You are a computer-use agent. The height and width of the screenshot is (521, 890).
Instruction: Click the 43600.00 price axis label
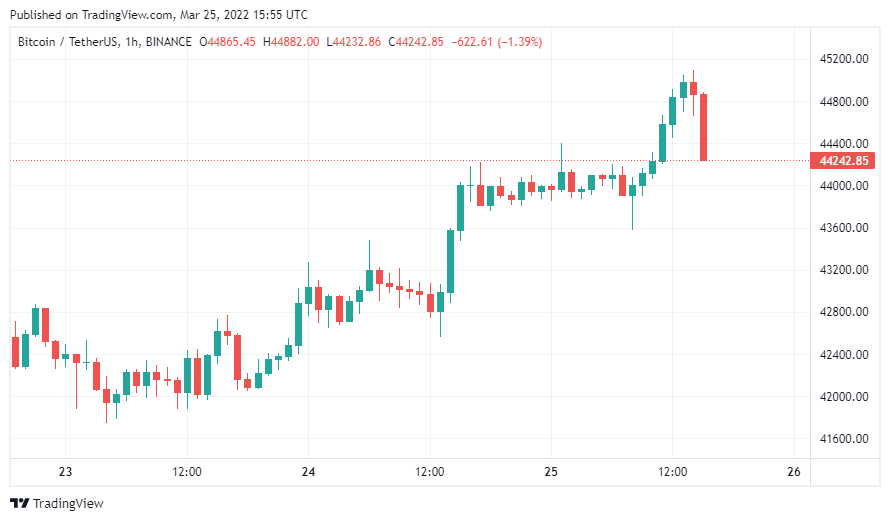point(844,228)
